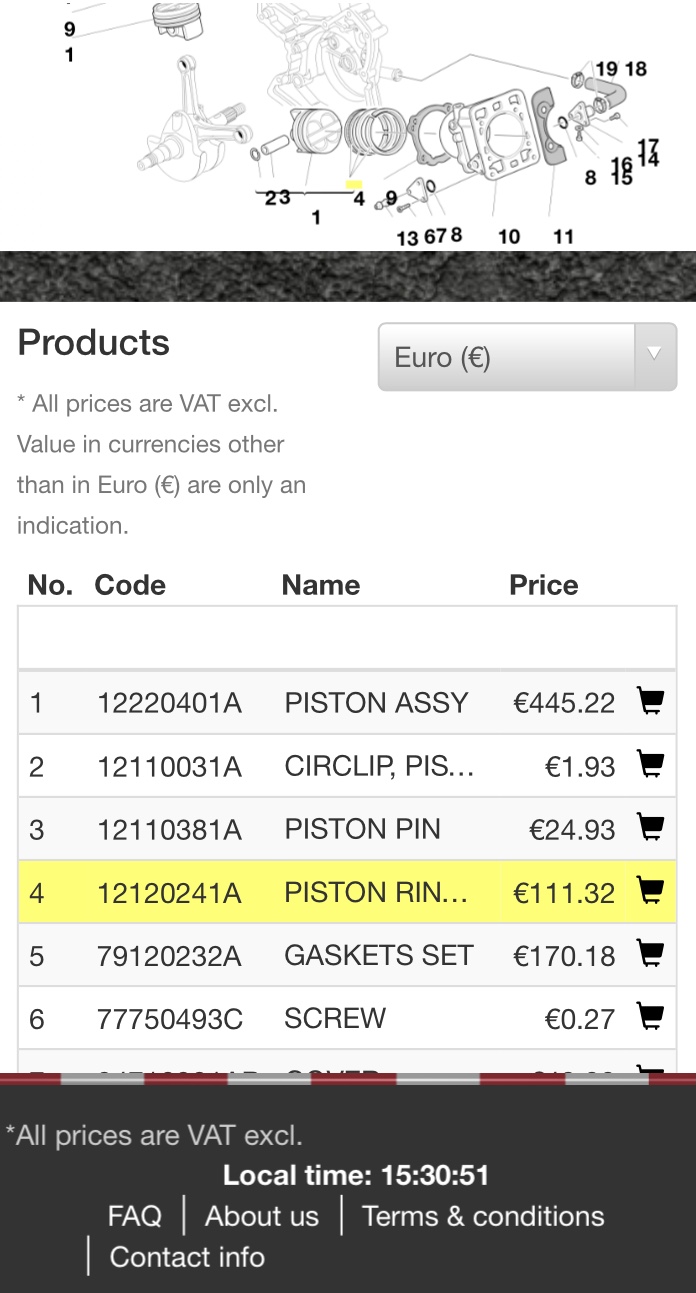Open the Euro currency dropdown
The image size is (696, 1293).
pyautogui.click(x=527, y=357)
